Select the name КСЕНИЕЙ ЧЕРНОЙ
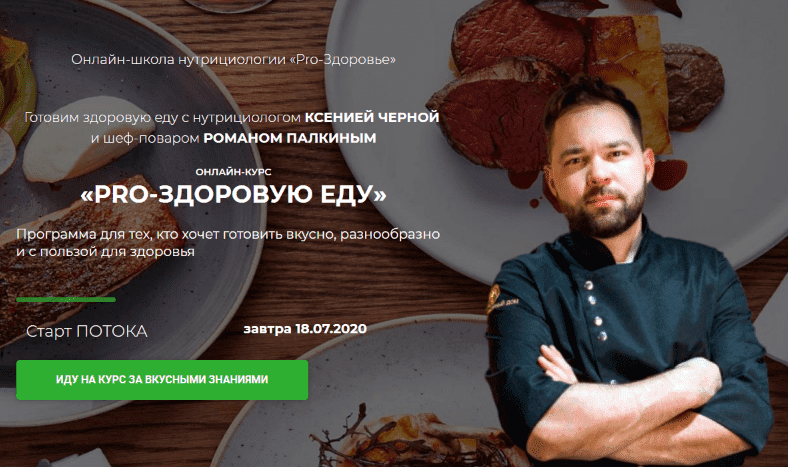 tap(372, 117)
